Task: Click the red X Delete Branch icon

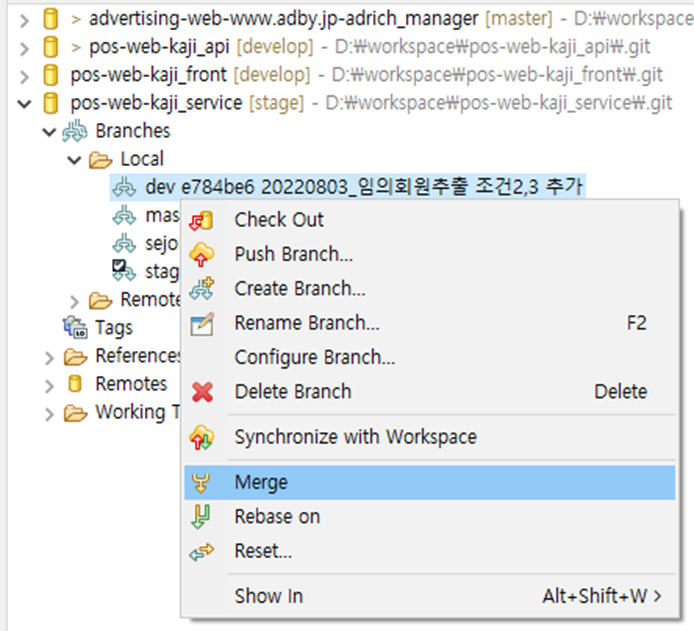Action: [x=202, y=392]
